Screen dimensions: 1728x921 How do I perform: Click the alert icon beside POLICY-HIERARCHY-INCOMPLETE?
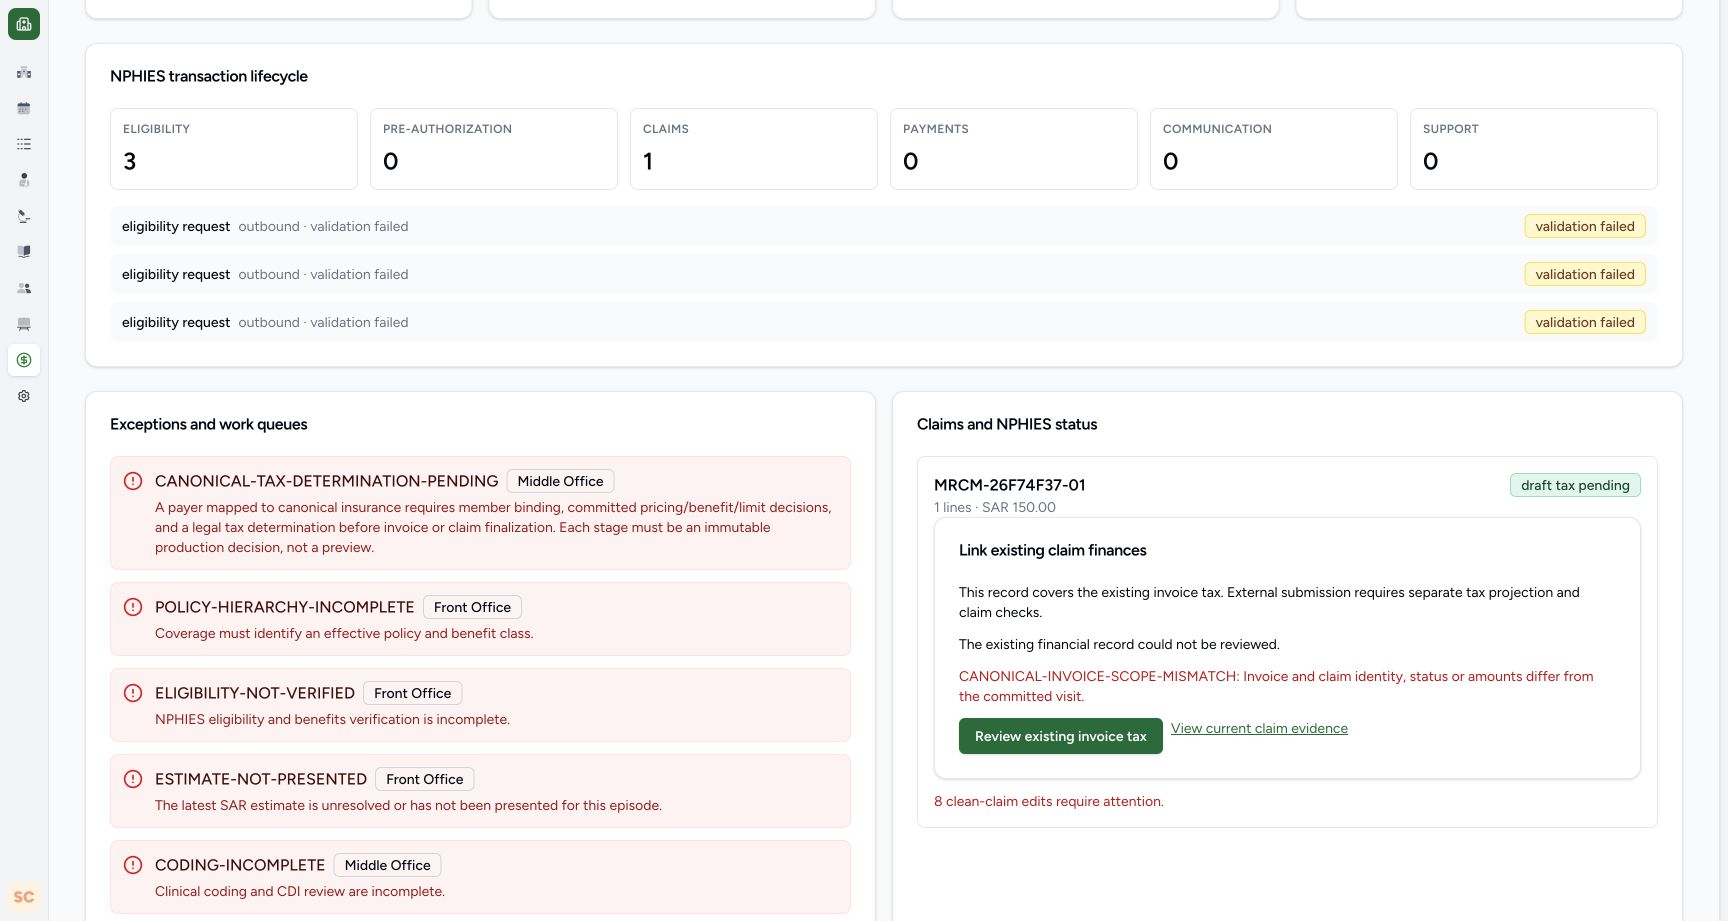(133, 607)
